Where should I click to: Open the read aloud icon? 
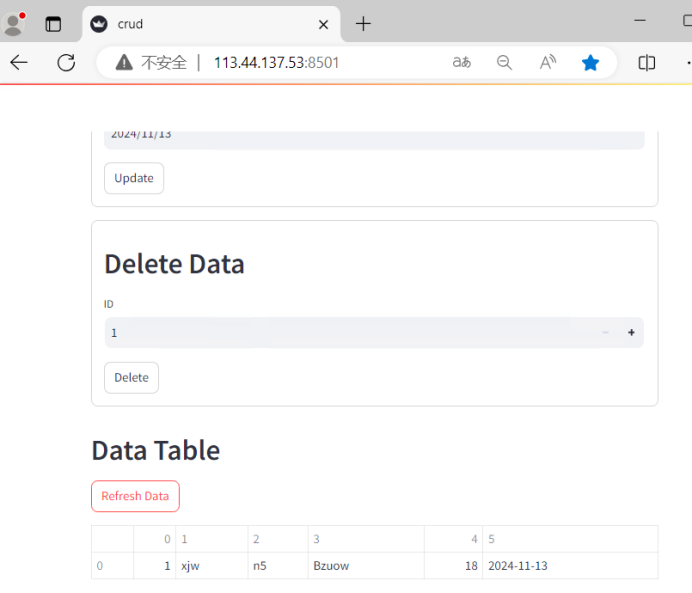pyautogui.click(x=547, y=63)
